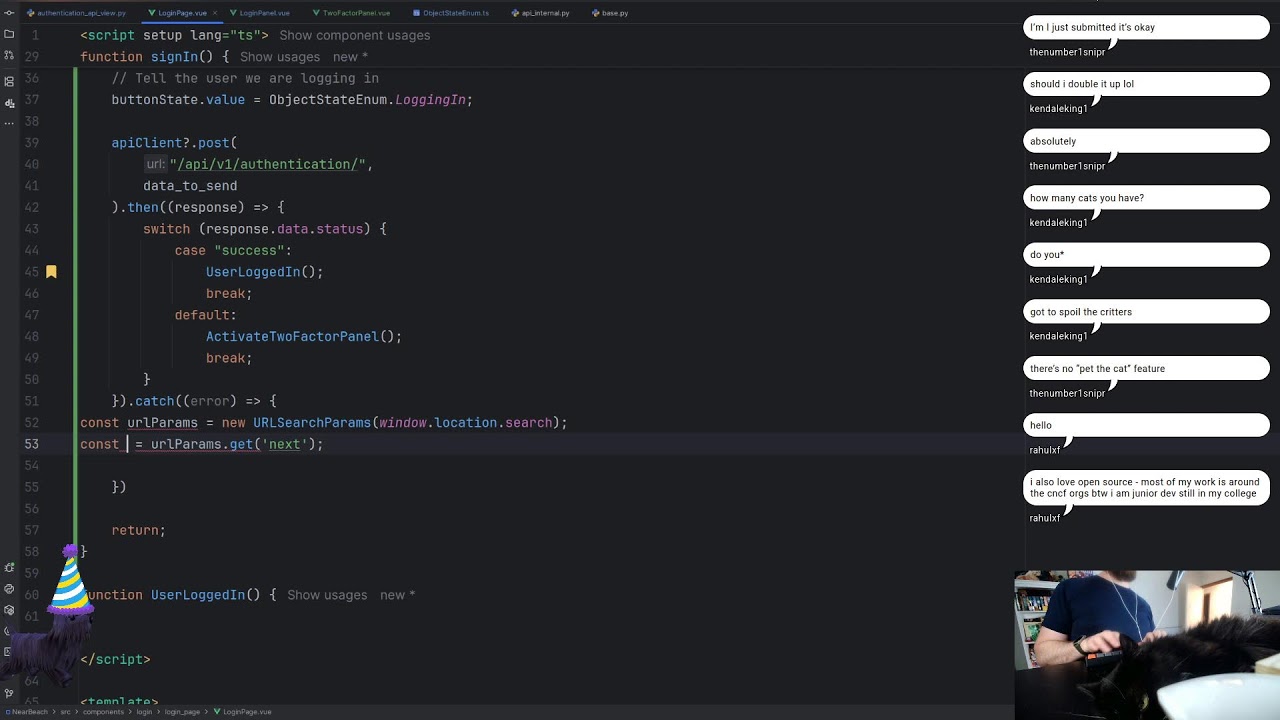Open the TwoFactorPanel.vue tab
This screenshot has width=1280, height=720.
pos(351,13)
